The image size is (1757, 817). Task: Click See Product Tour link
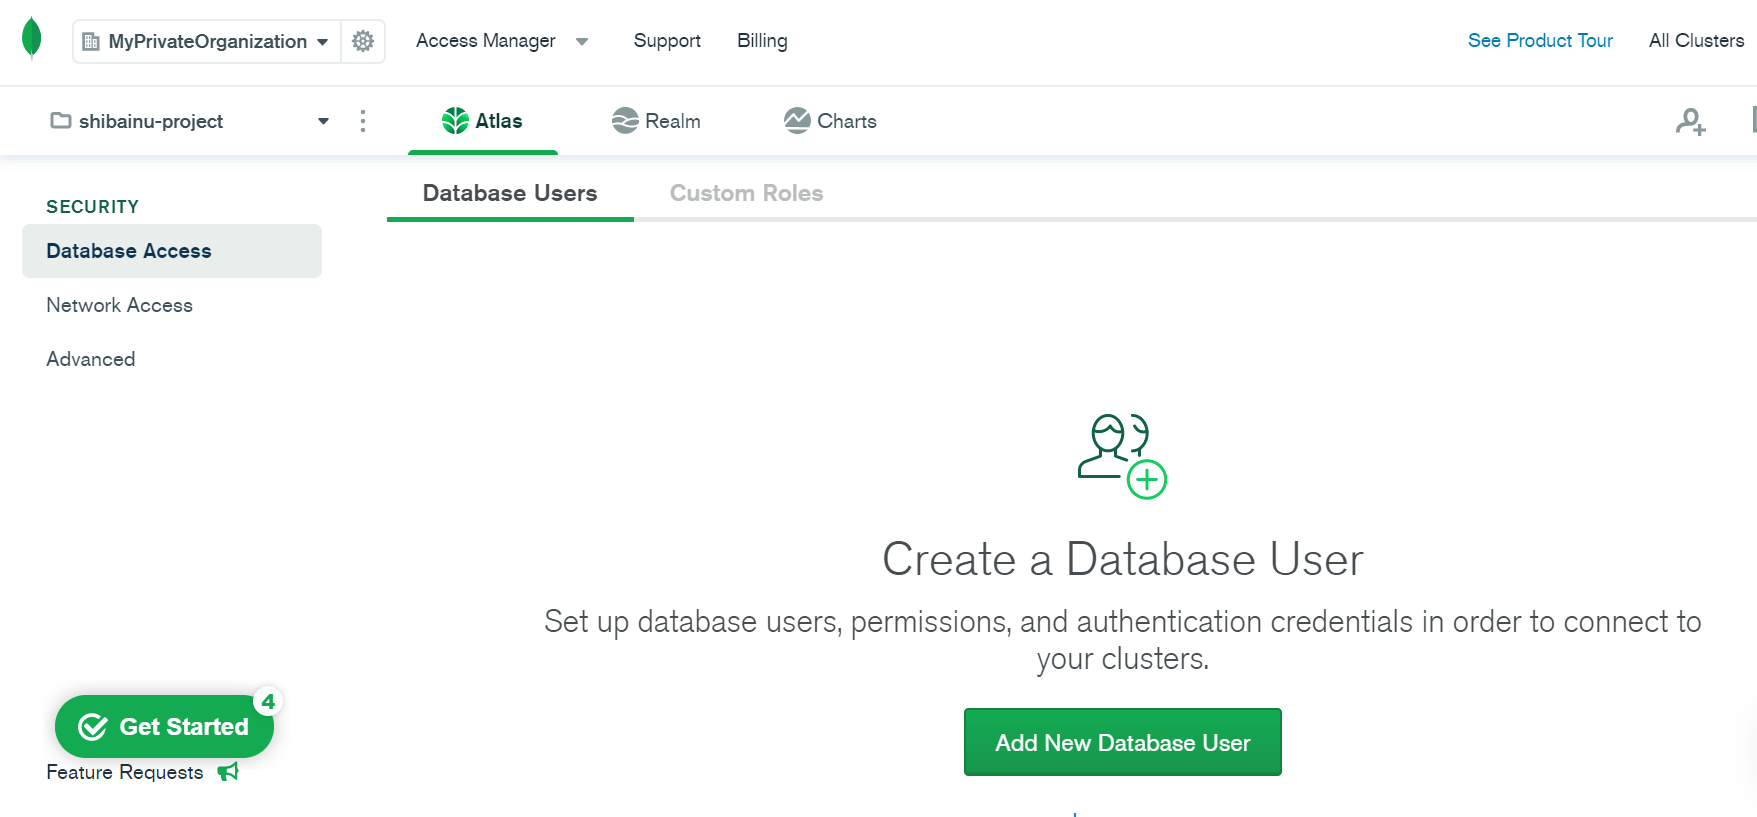coord(1540,41)
